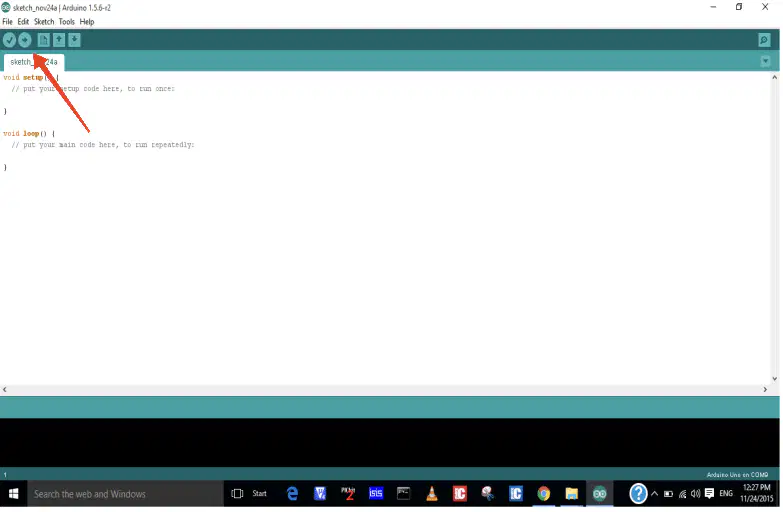Open the File menu

[7, 21]
